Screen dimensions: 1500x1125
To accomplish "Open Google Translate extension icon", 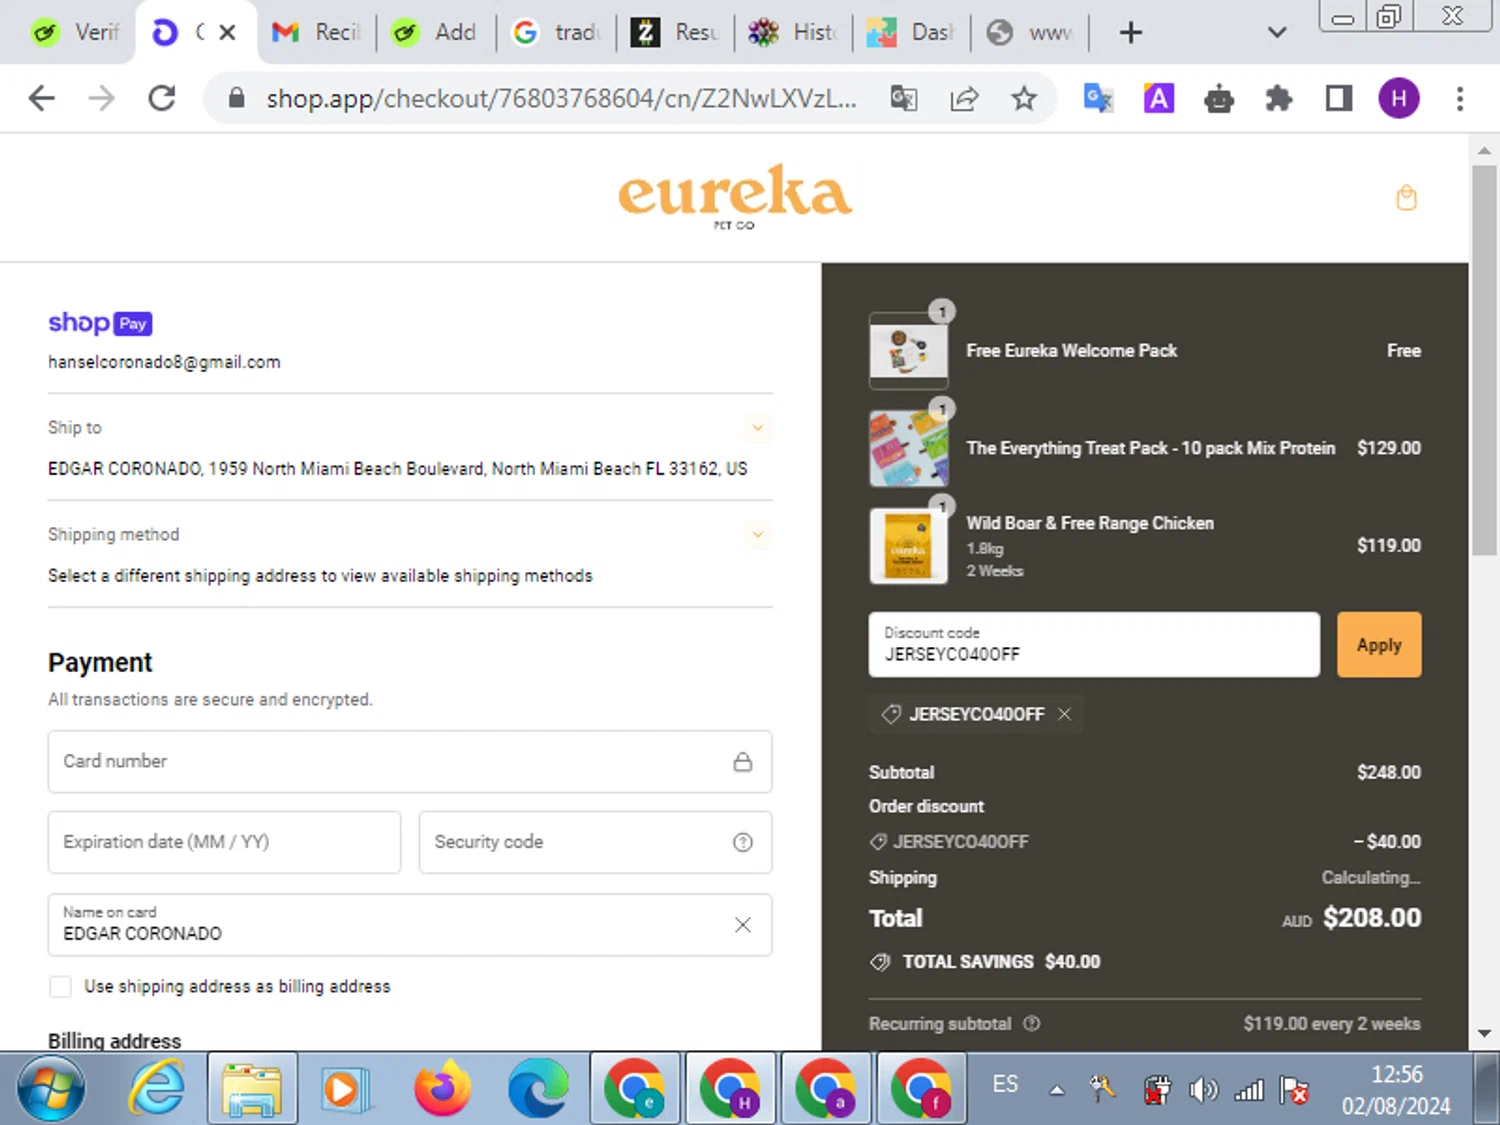I will pos(1098,98).
